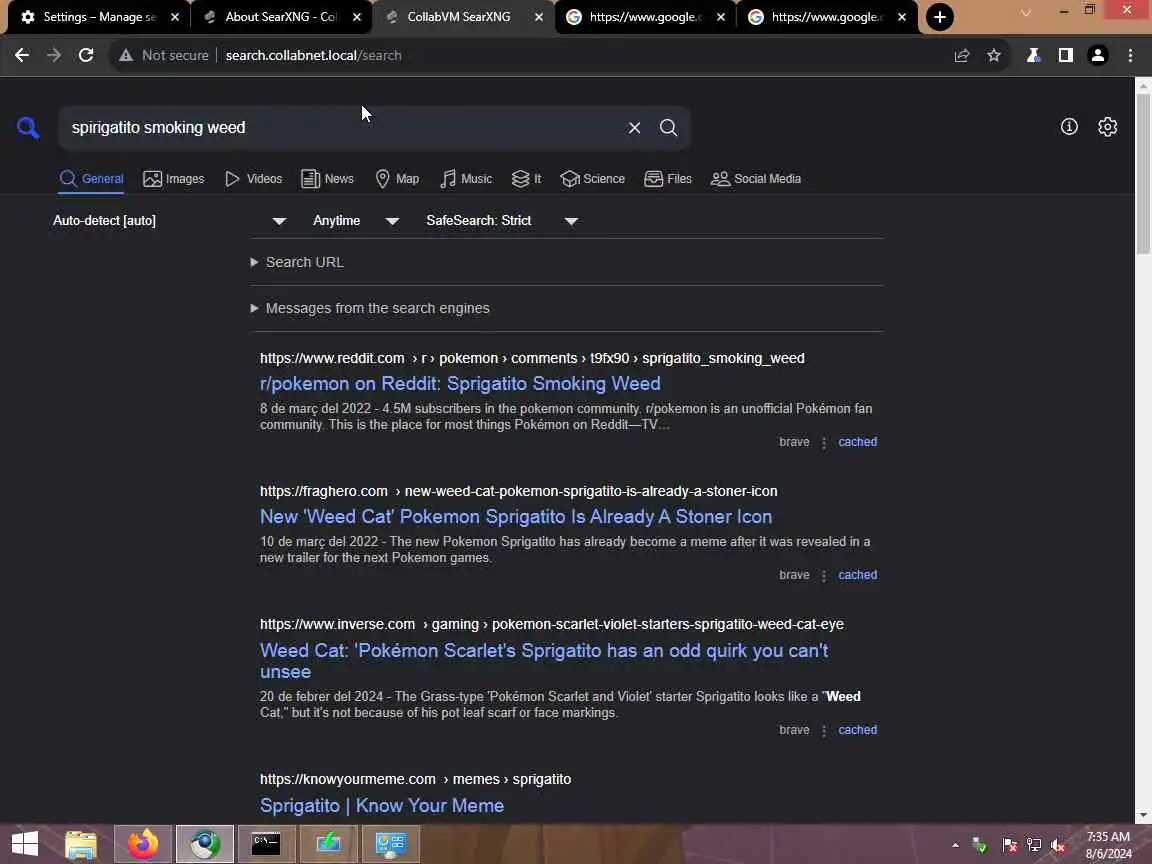Viewport: 1152px width, 864px height.
Task: Expand Messages from the search engines
Action: (370, 309)
